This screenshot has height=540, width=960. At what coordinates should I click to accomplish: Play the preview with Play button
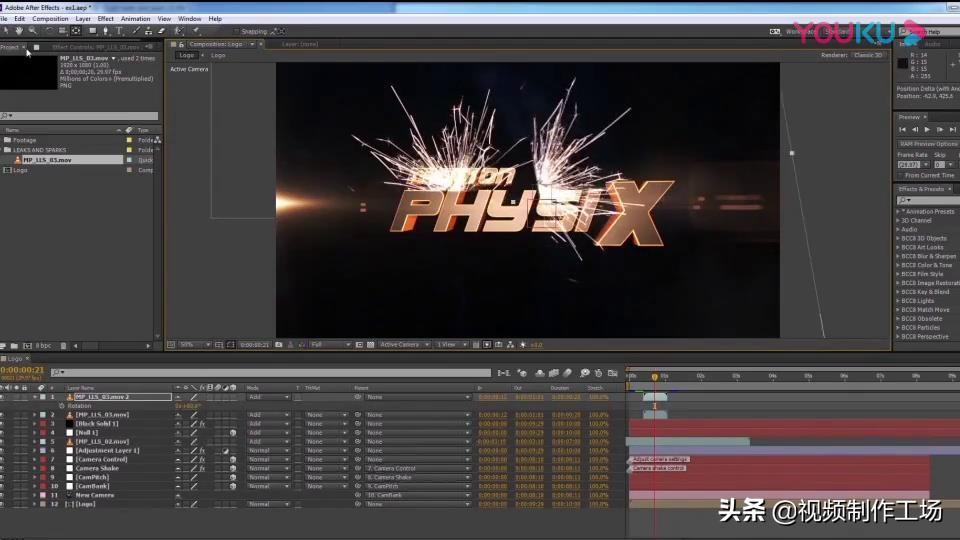tap(927, 130)
